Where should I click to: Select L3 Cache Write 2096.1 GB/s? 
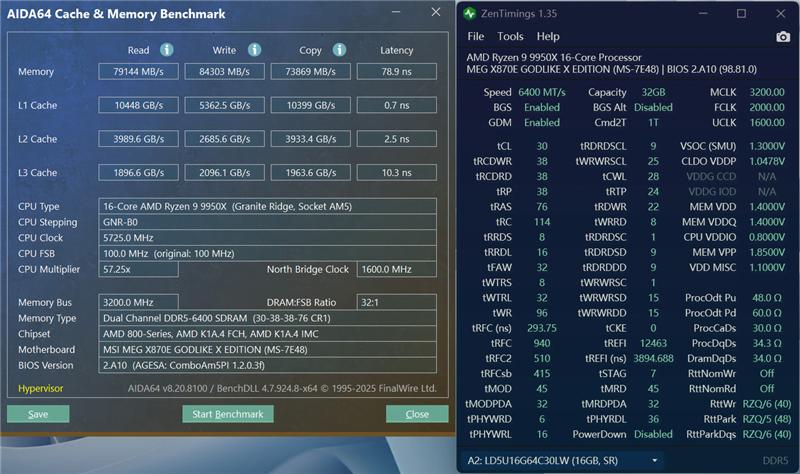pos(224,172)
